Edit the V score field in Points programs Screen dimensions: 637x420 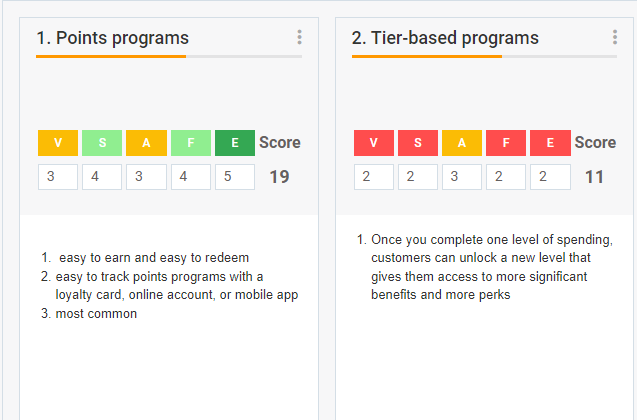click(58, 177)
